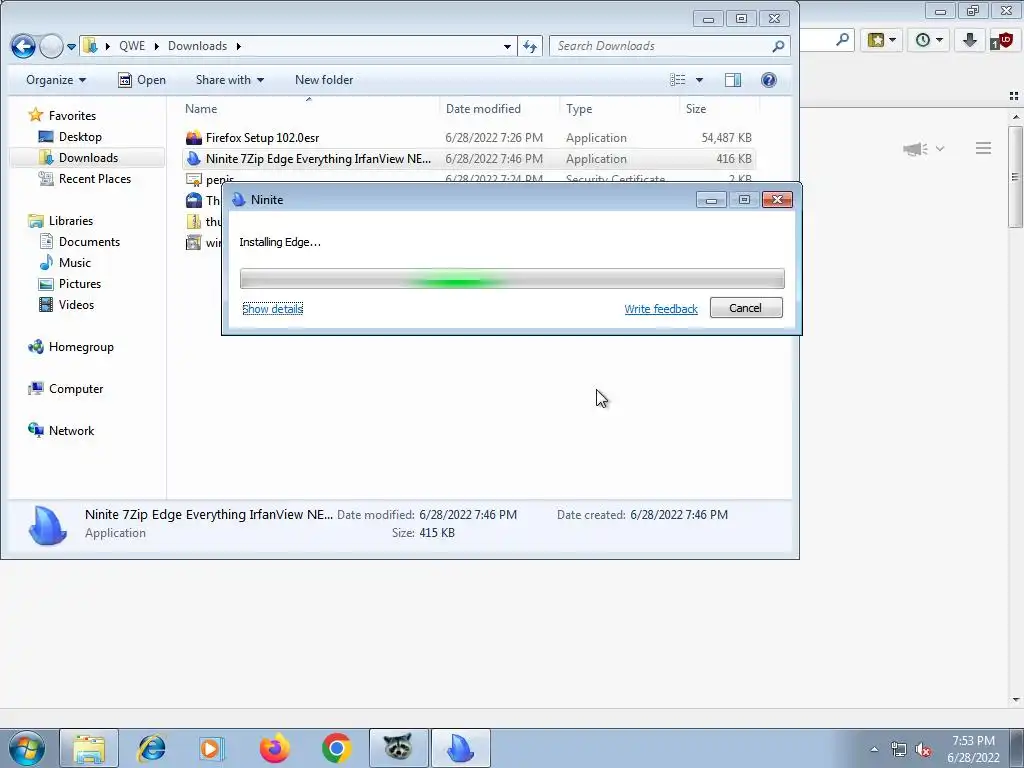Screen dimensions: 1024x768
Task: Launch Firefox from the taskbar
Action: click(274, 748)
